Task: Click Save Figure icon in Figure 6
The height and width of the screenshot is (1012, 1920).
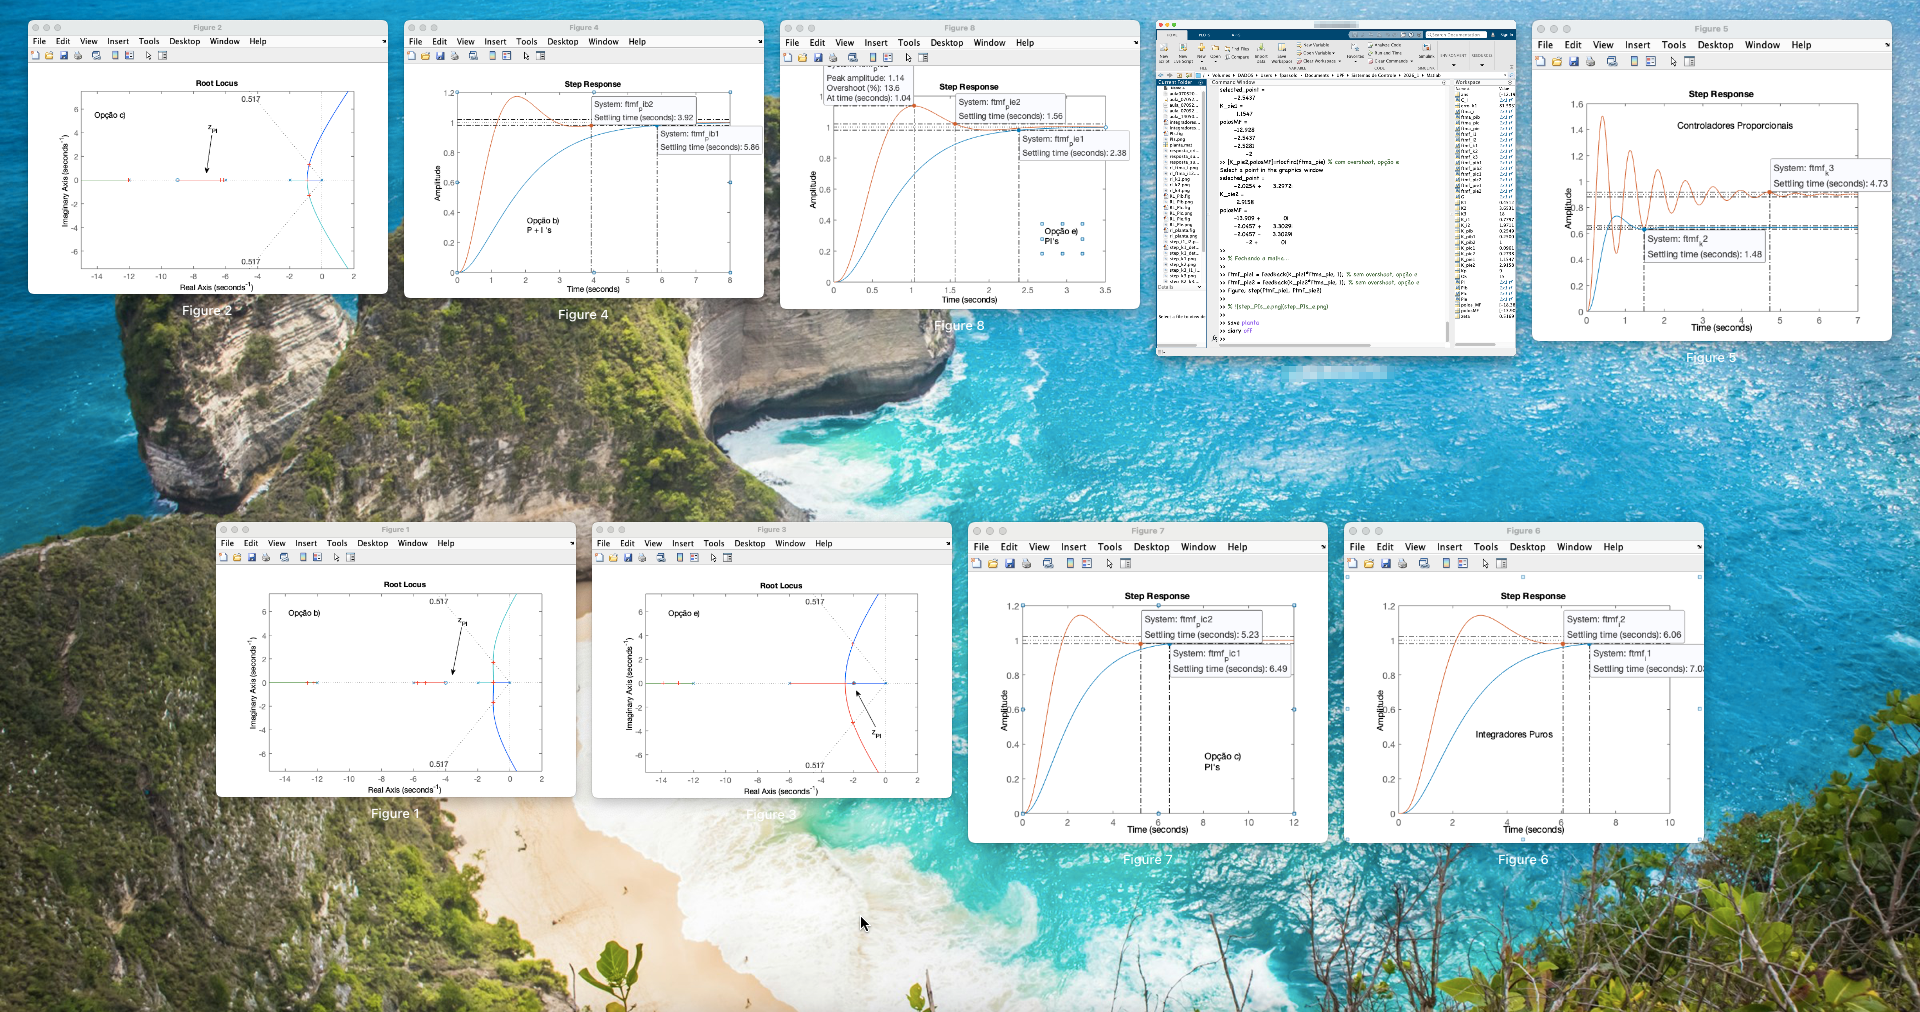Action: pos(1386,563)
